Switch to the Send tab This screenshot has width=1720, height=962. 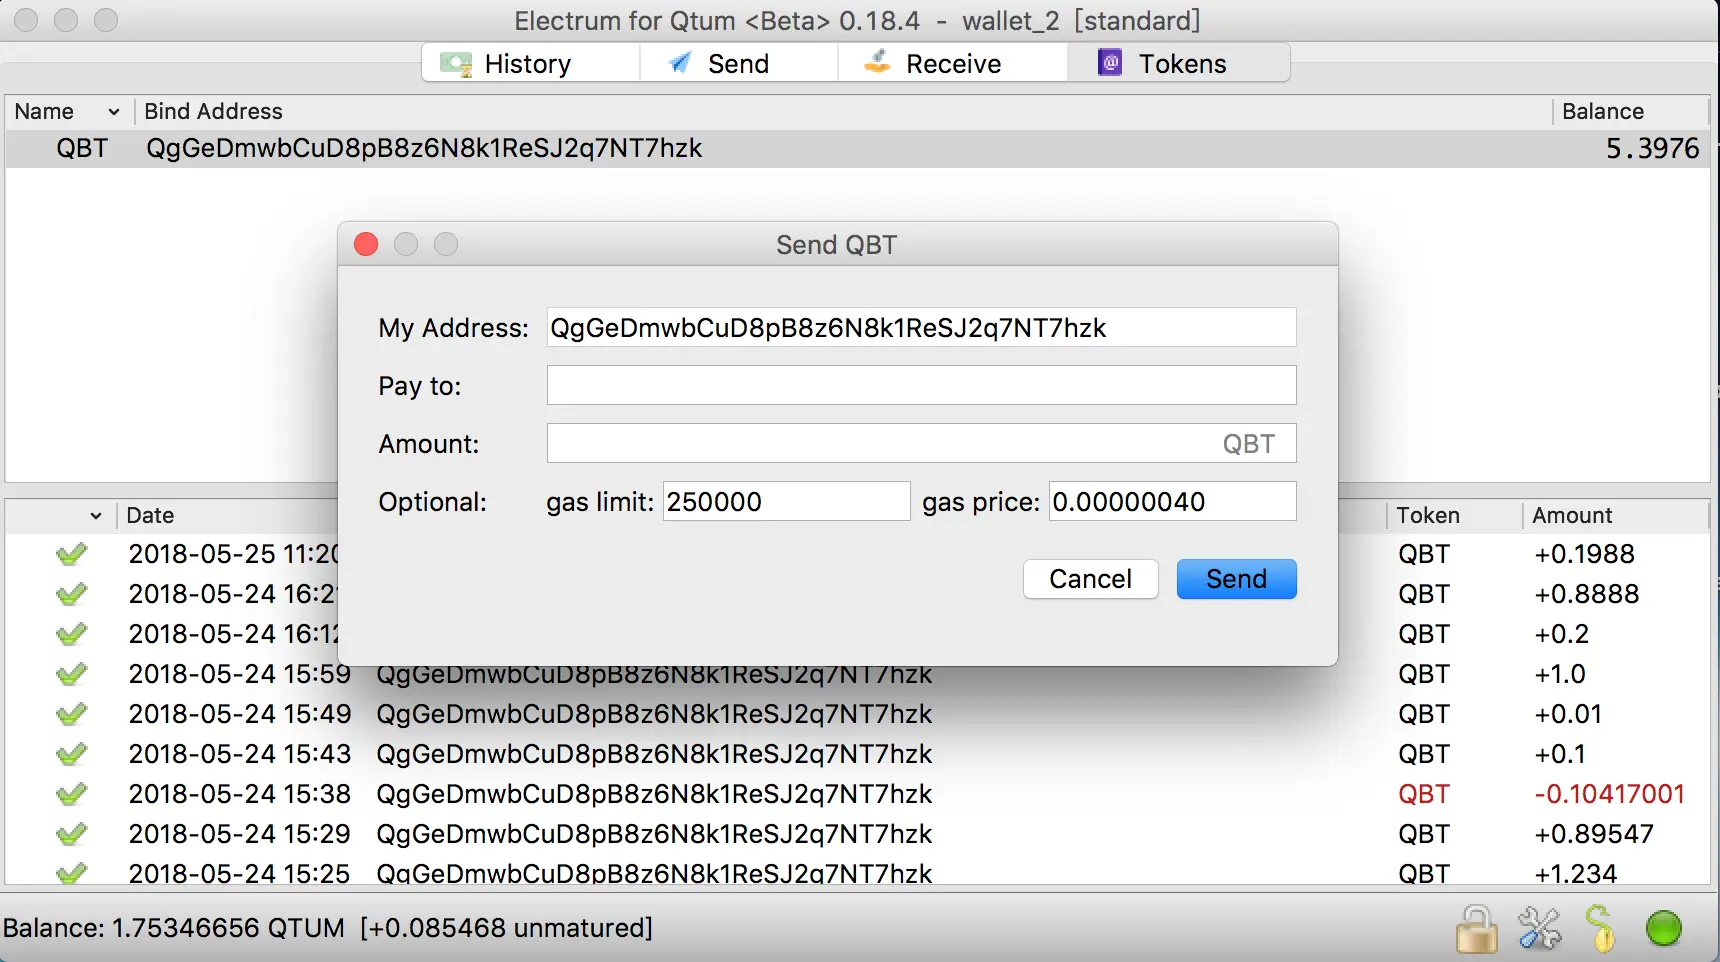(738, 63)
